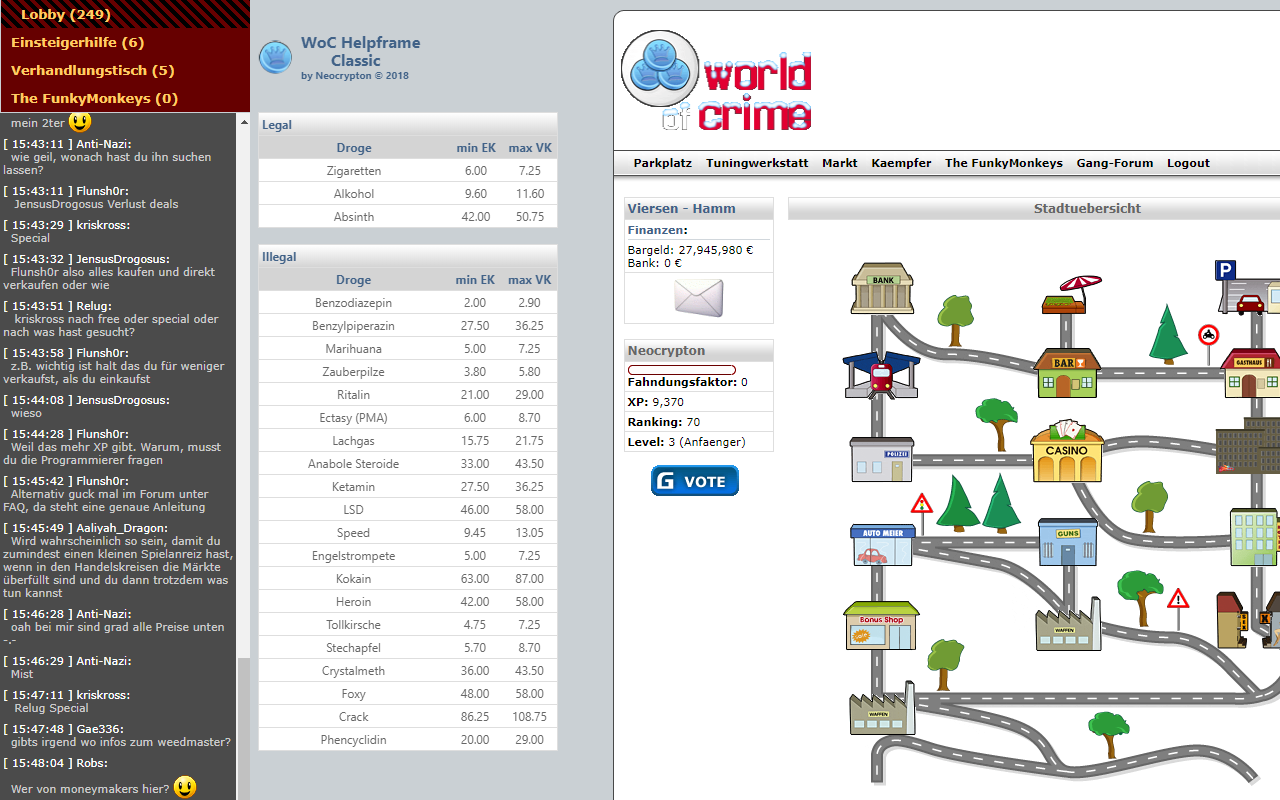Click Logout to sign out
This screenshot has height=800, width=1280.
[1188, 163]
